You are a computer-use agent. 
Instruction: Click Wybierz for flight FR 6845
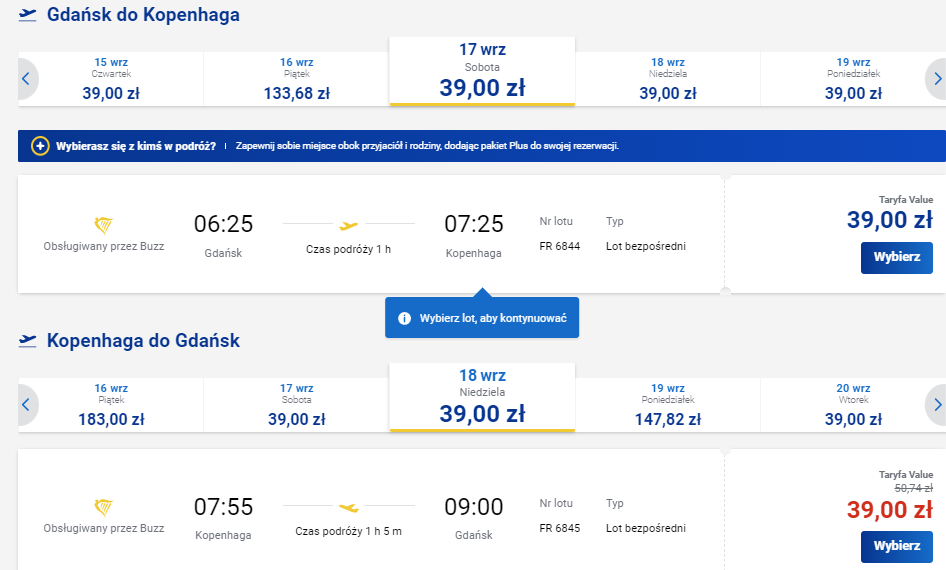(x=897, y=546)
